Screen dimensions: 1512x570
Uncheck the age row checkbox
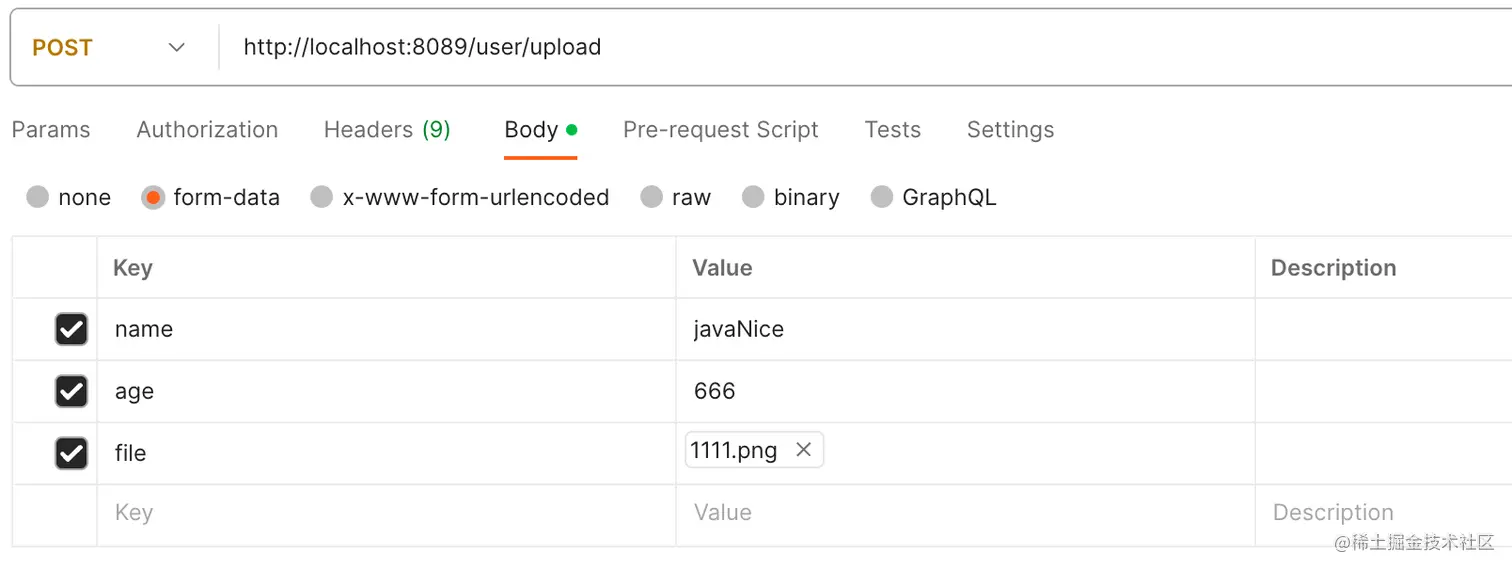71,391
